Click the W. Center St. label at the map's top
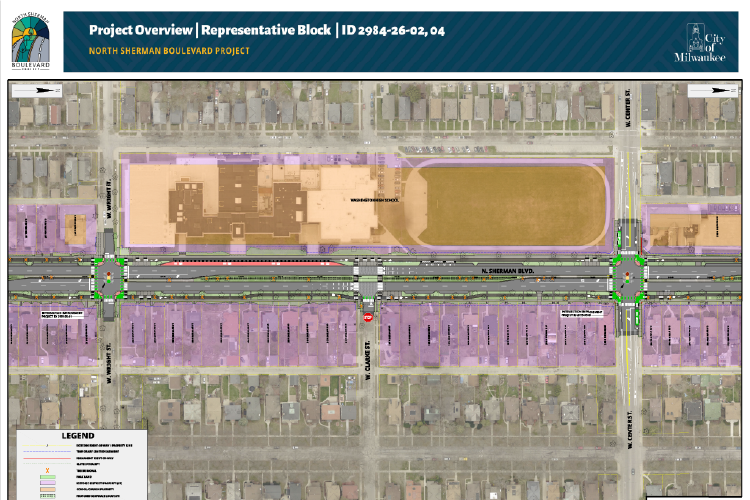 (x=628, y=107)
